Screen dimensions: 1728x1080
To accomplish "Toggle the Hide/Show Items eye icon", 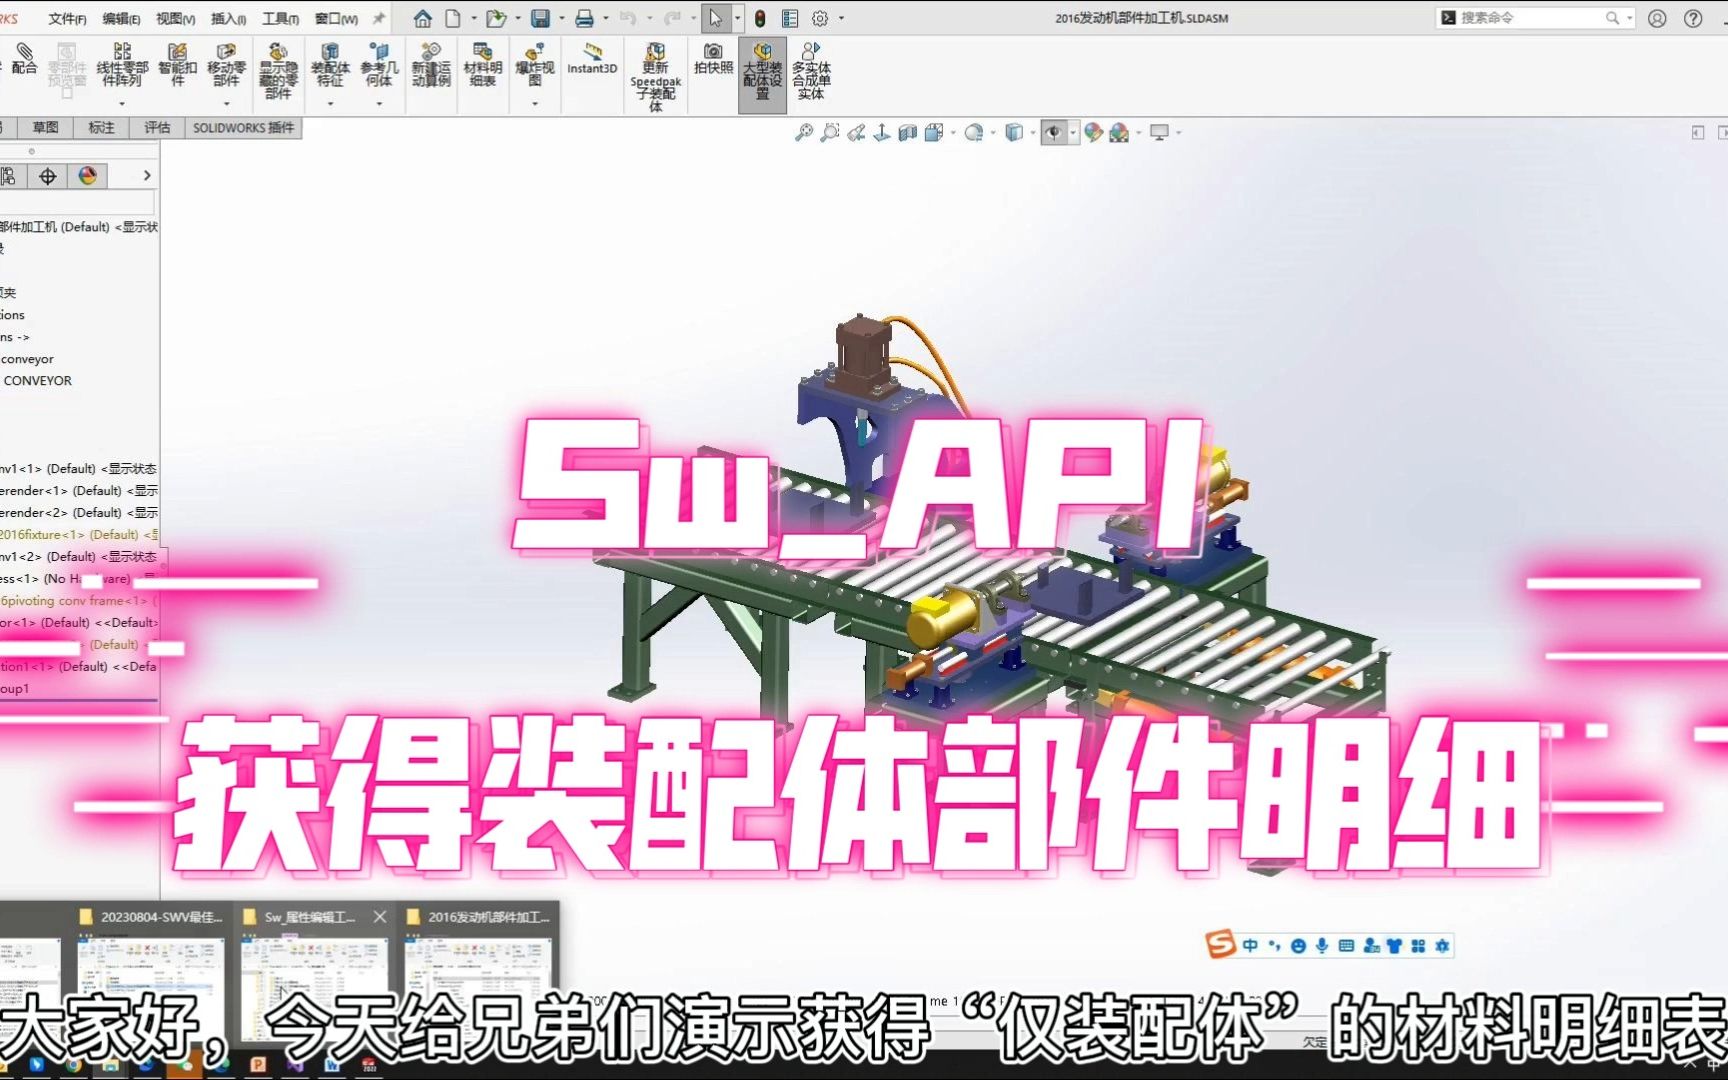I will click(1053, 132).
